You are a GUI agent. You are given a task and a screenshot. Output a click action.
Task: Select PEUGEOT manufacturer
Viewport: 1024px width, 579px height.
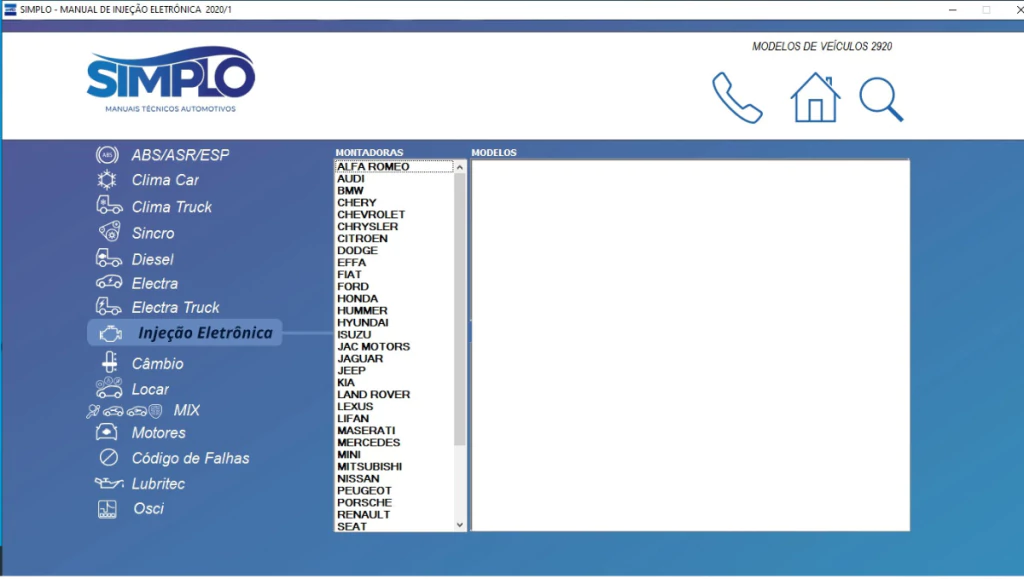394,490
